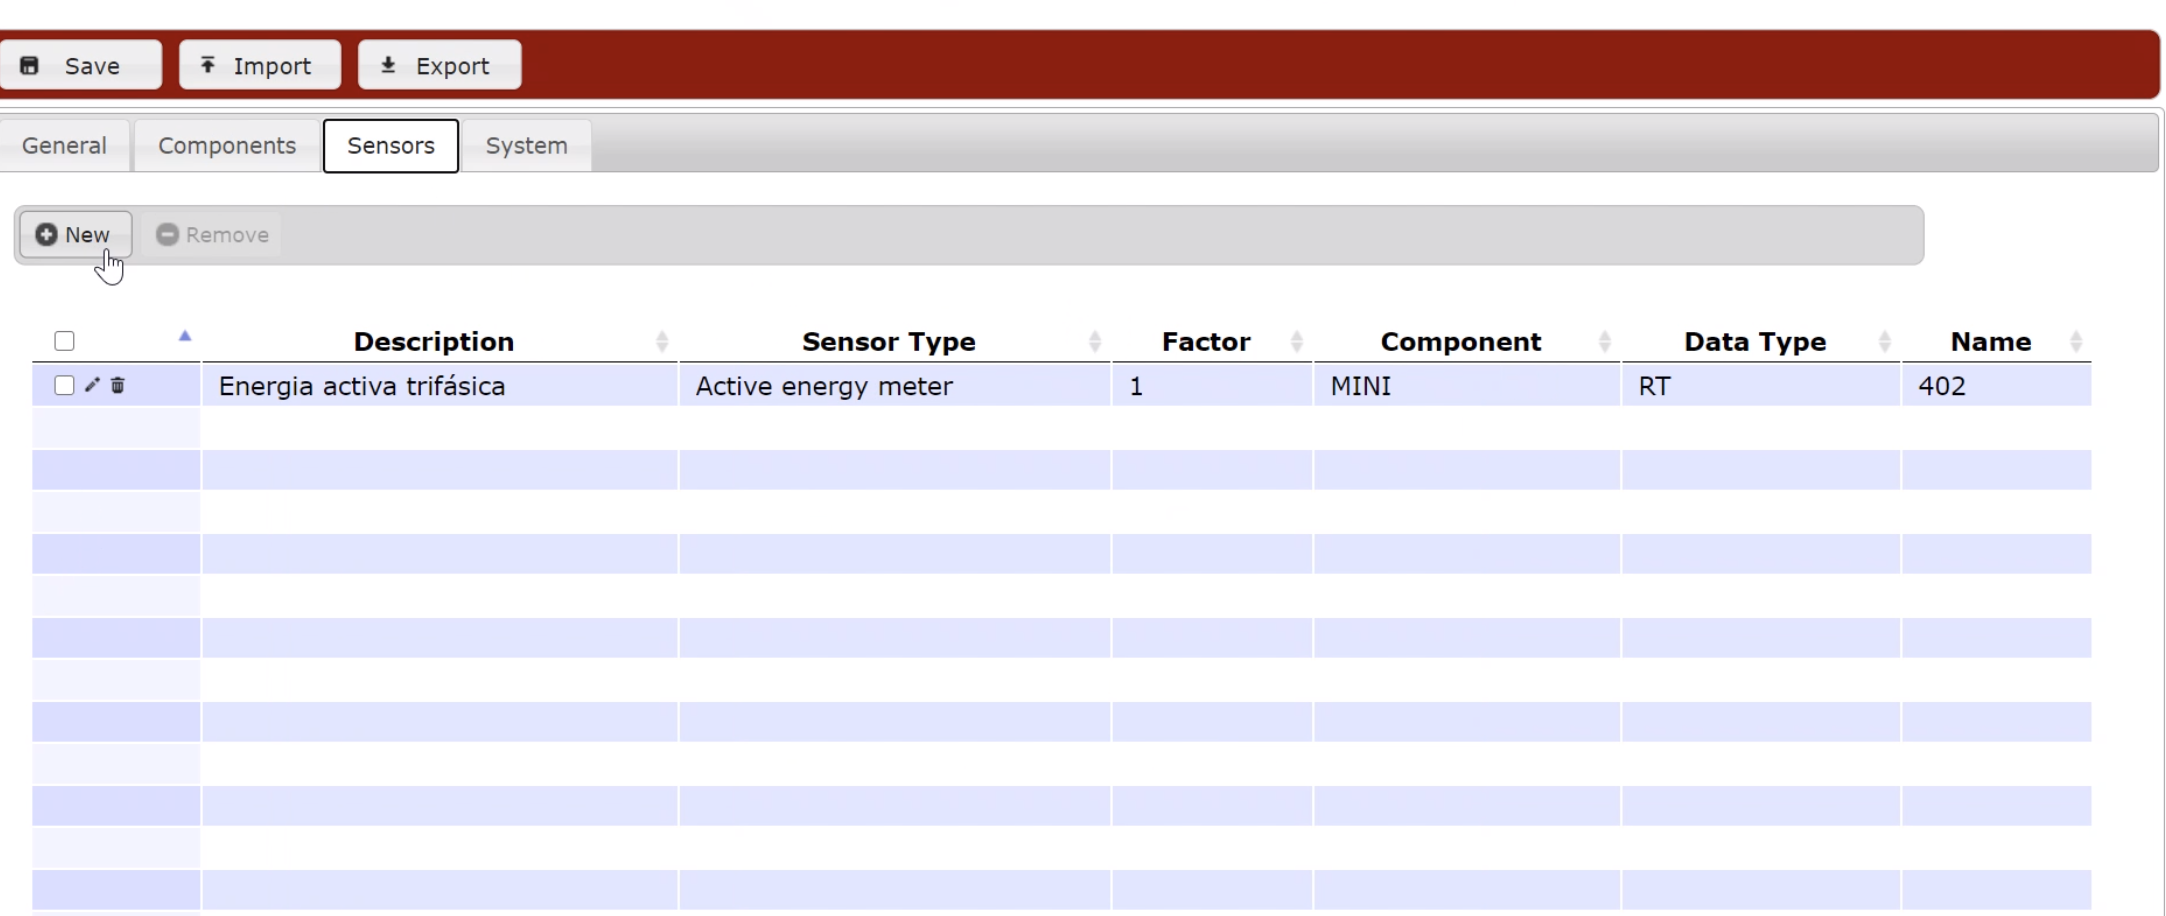Click the Import button
Viewport: 2166px width, 916px height.
[x=260, y=65]
